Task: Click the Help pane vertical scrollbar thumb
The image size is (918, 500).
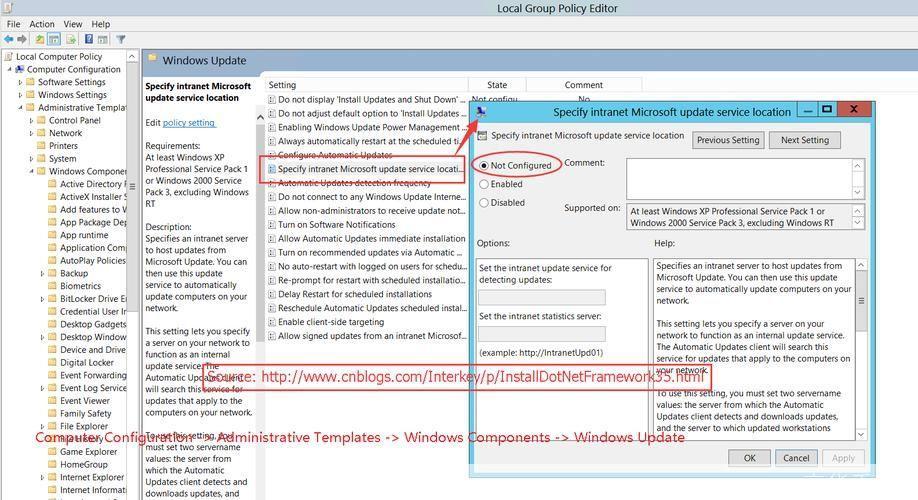Action: (x=861, y=301)
